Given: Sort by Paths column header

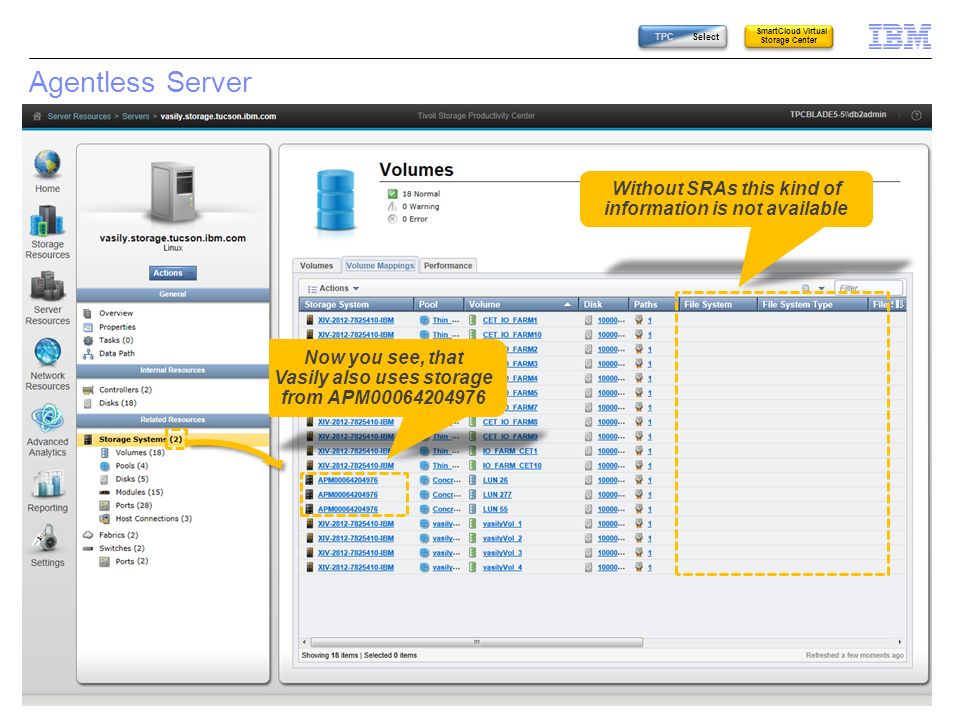Looking at the screenshot, I should pyautogui.click(x=653, y=304).
